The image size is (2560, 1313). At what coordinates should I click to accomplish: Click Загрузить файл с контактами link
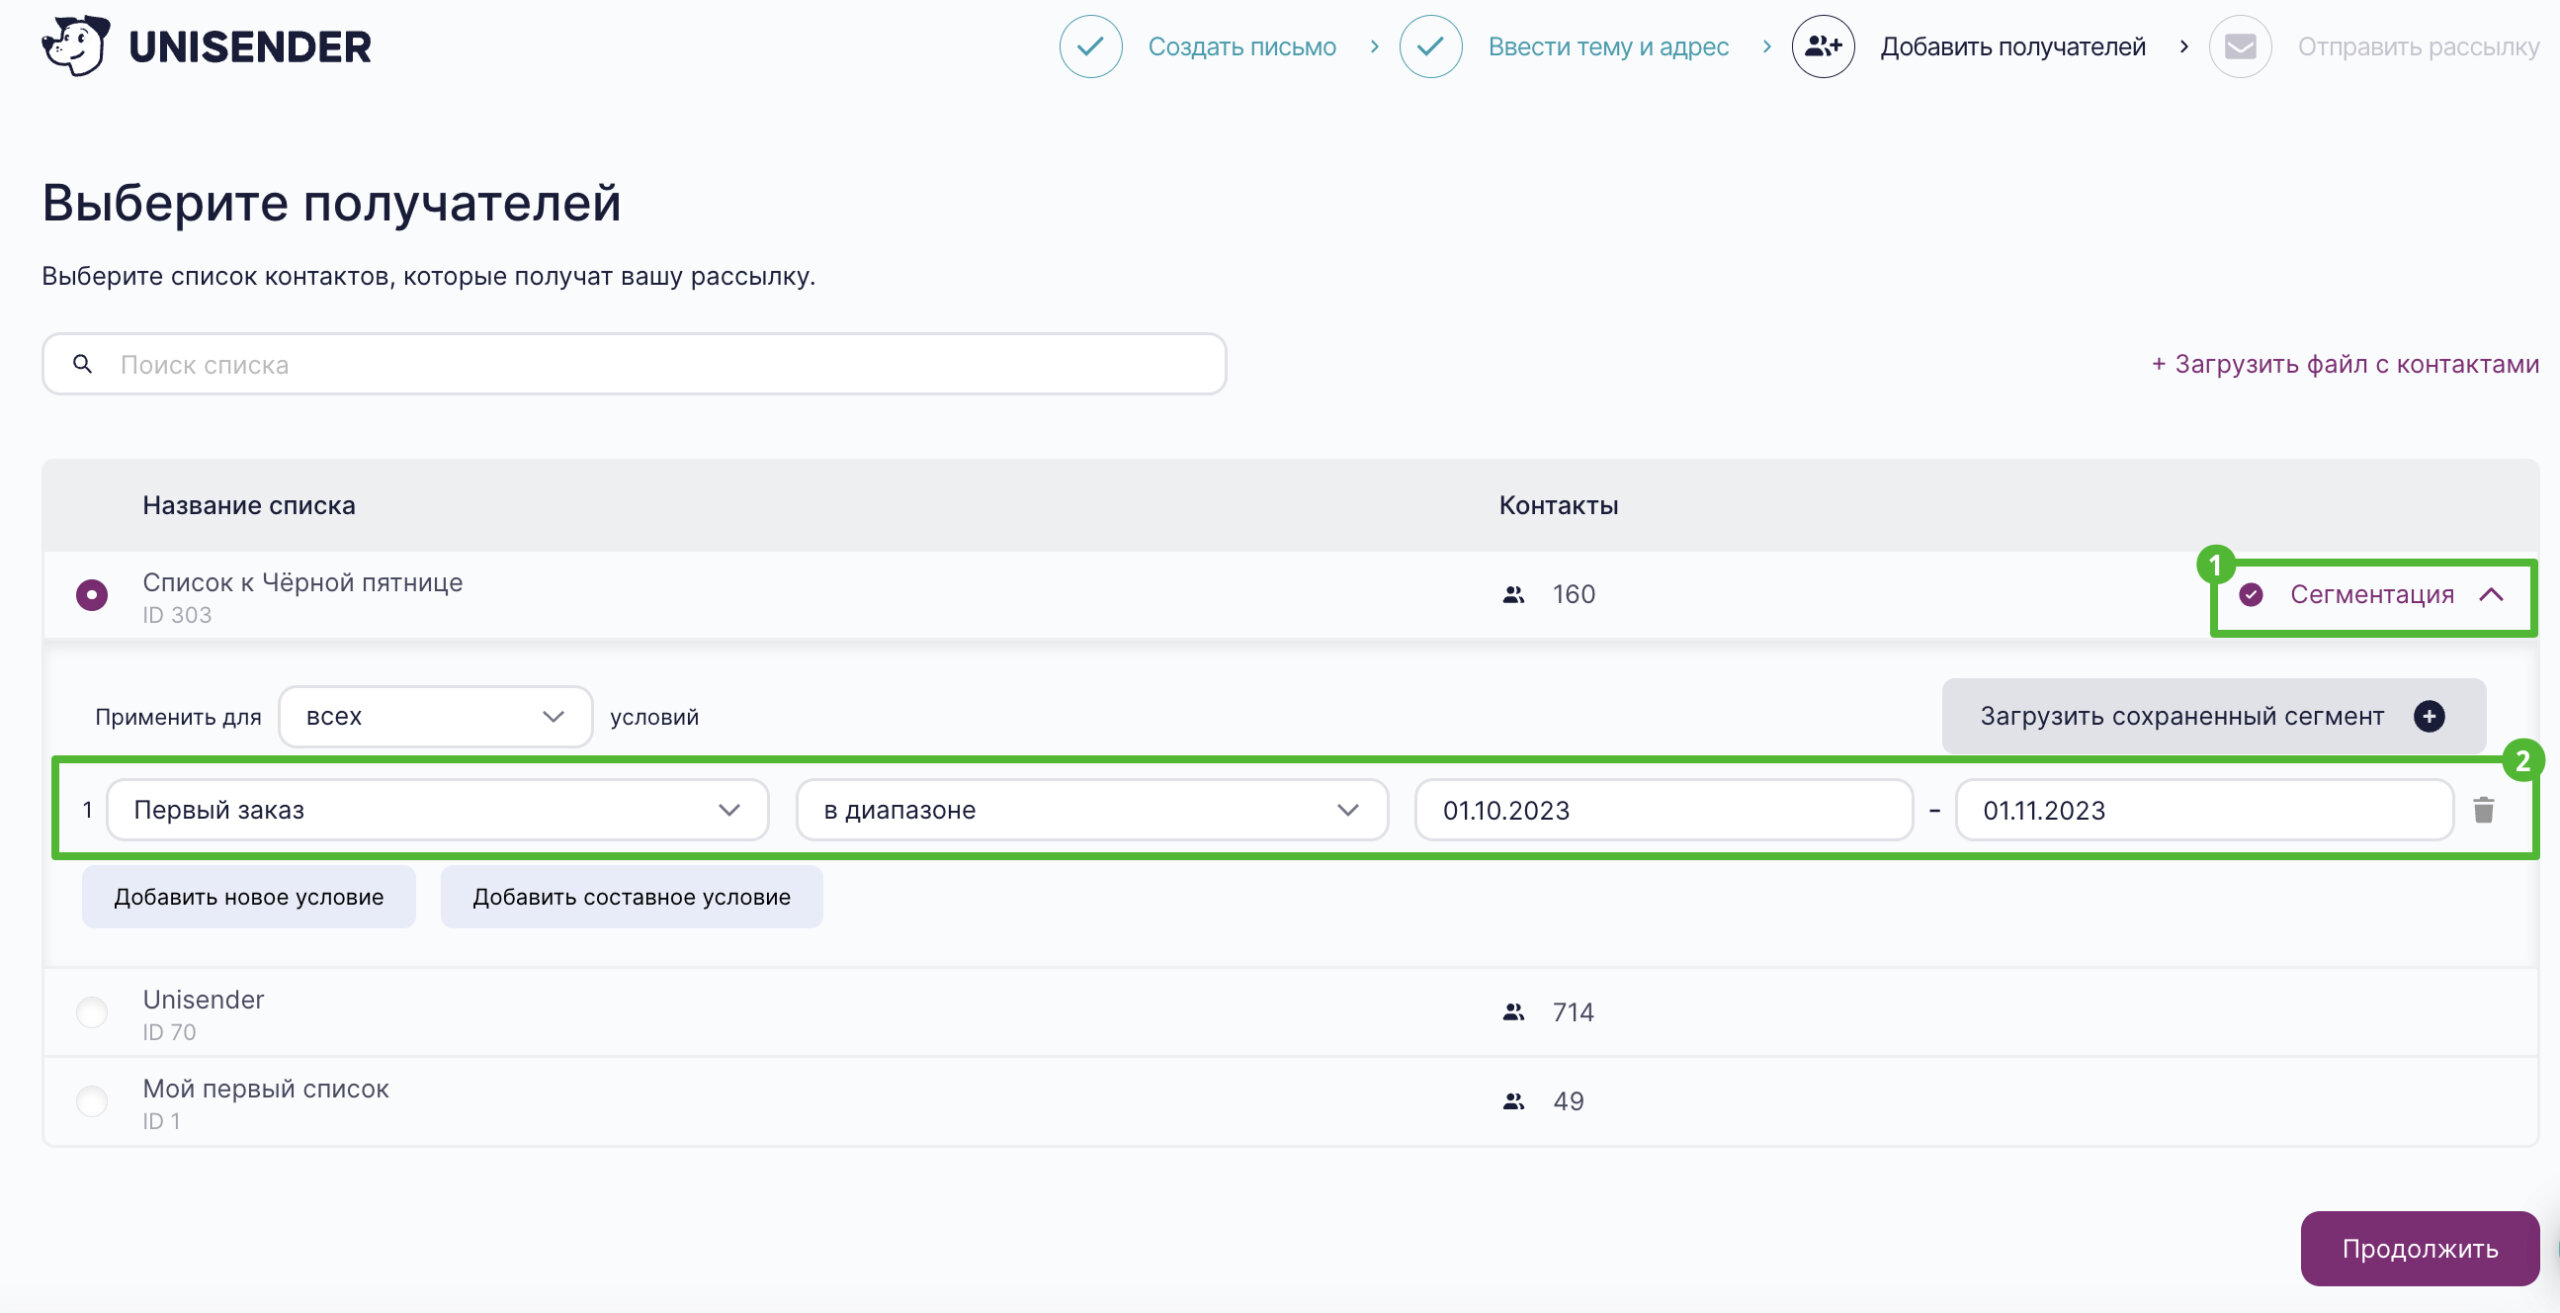(x=2345, y=364)
